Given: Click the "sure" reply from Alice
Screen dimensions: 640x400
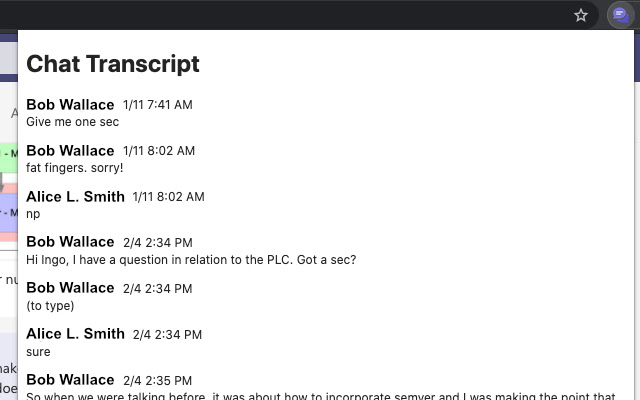Looking at the screenshot, I should 38,352.
